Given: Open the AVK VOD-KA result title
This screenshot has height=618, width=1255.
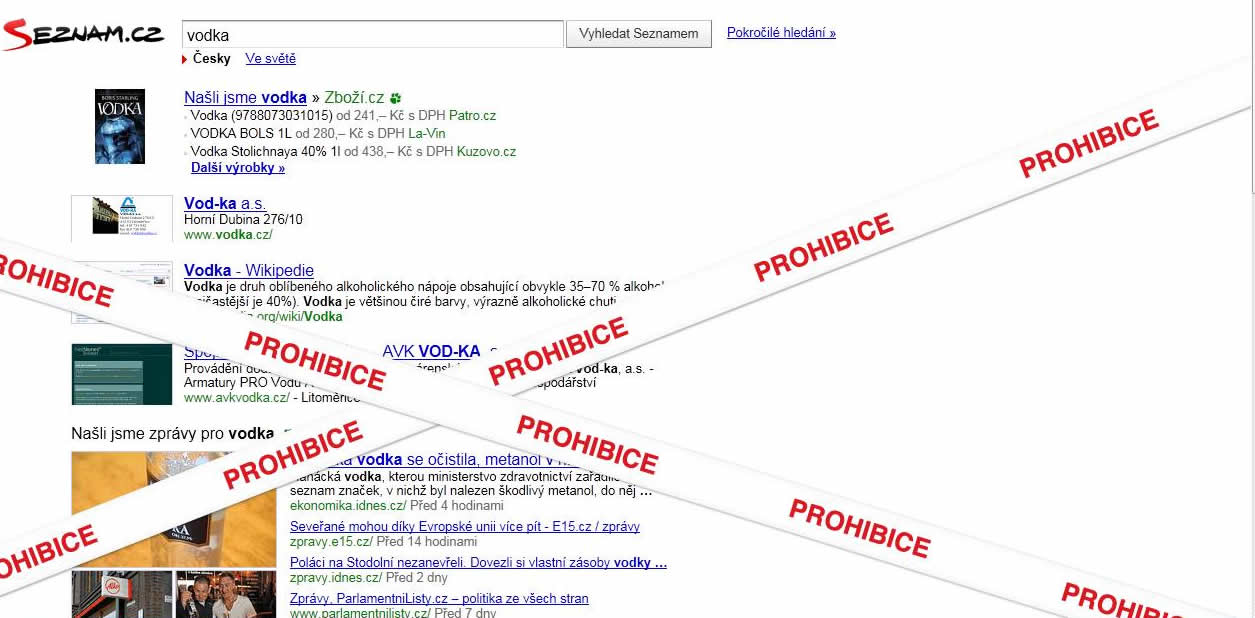Looking at the screenshot, I should click(431, 351).
